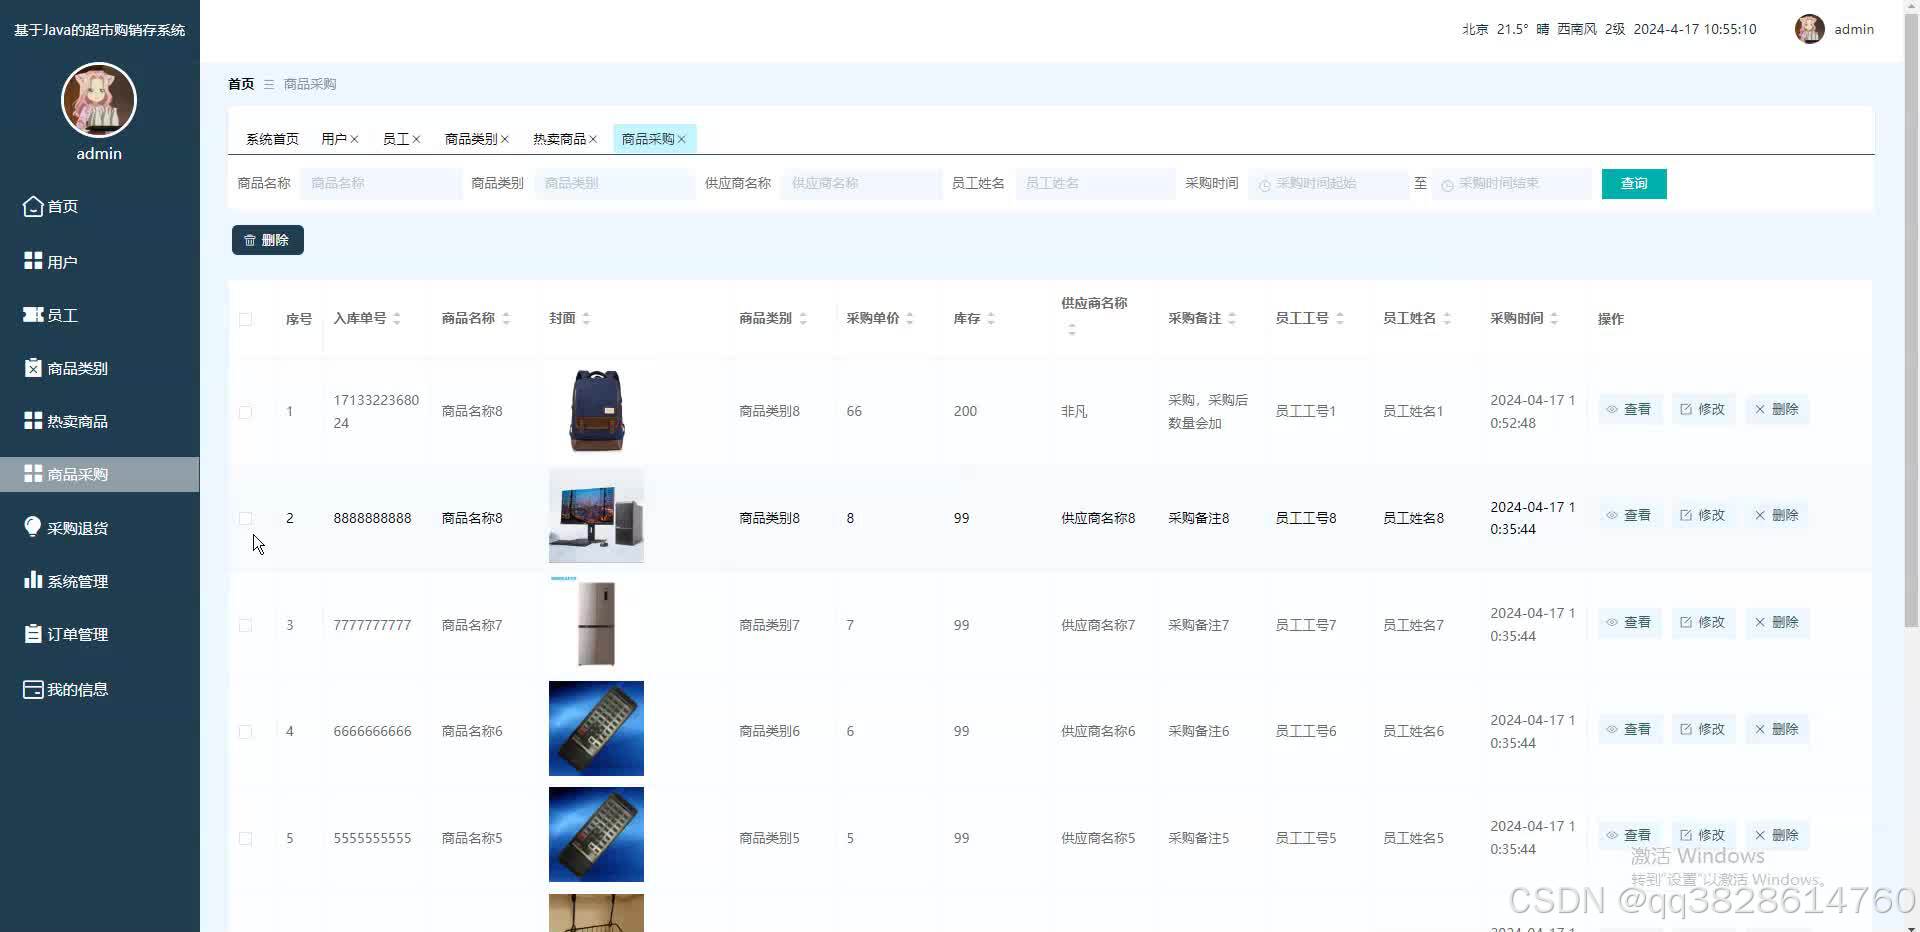Screen dimensions: 1920x932
Task: Focus the 商品名称 search field
Action: point(381,184)
